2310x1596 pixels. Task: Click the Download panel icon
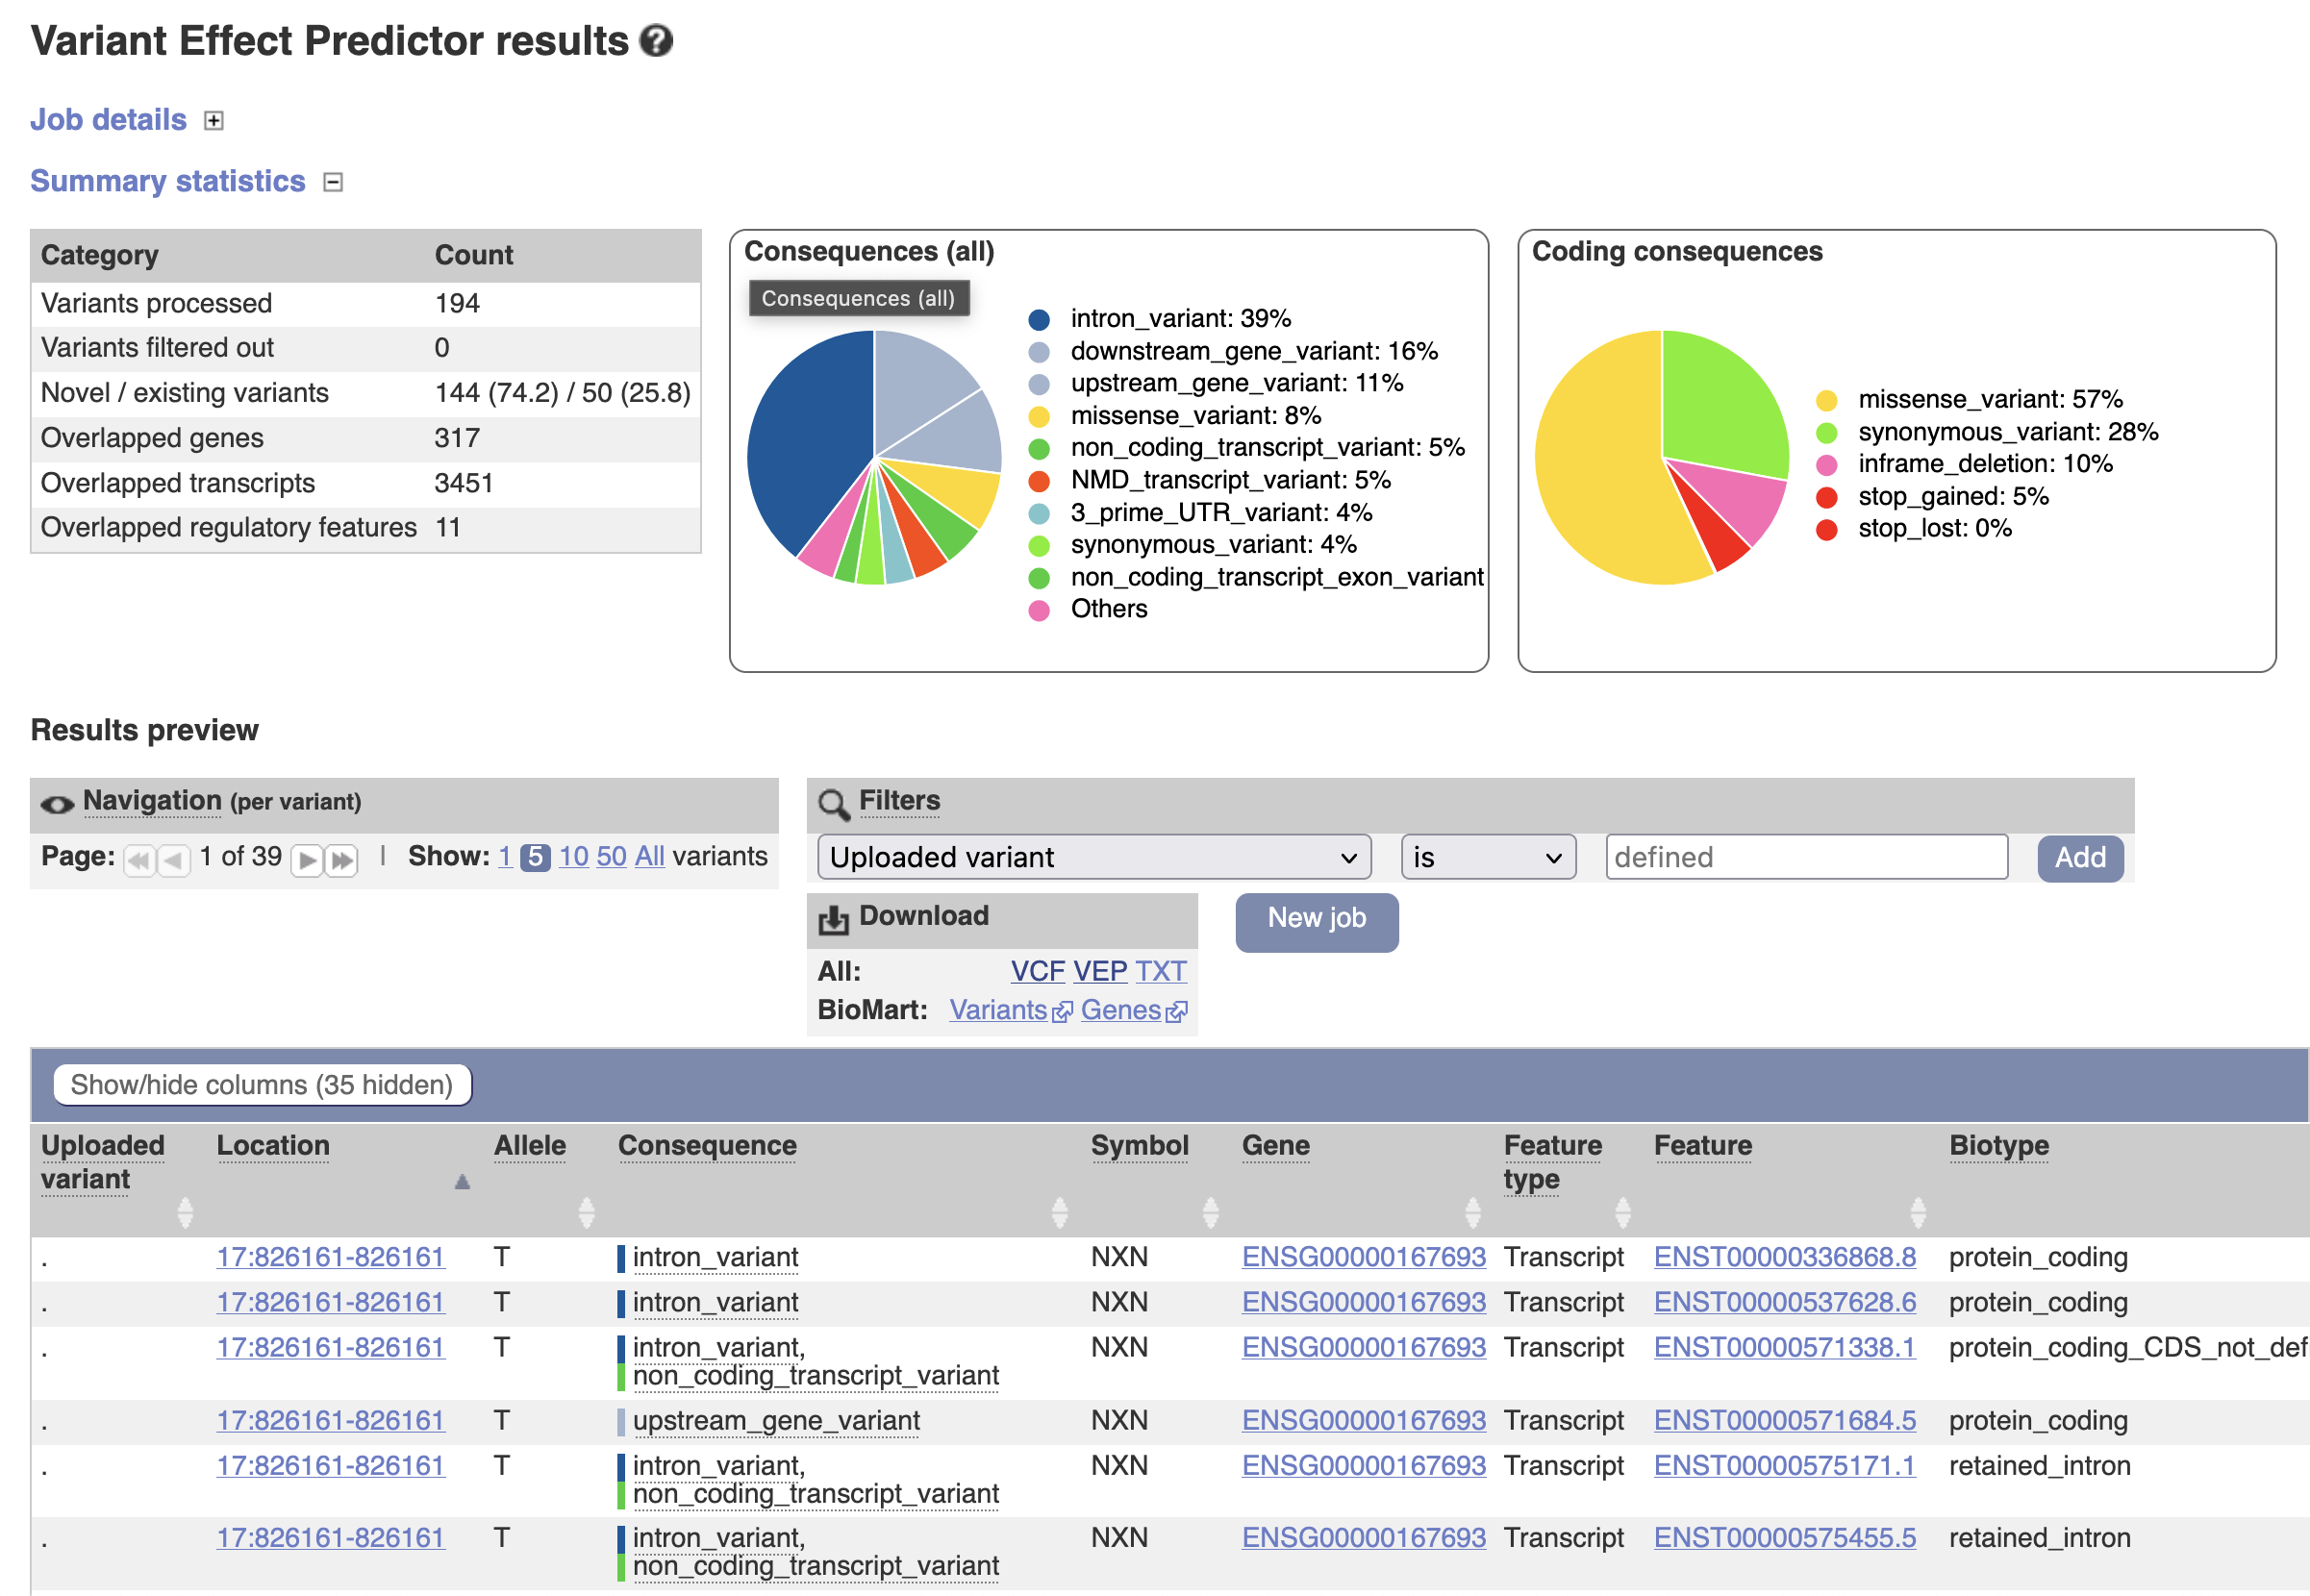833,919
